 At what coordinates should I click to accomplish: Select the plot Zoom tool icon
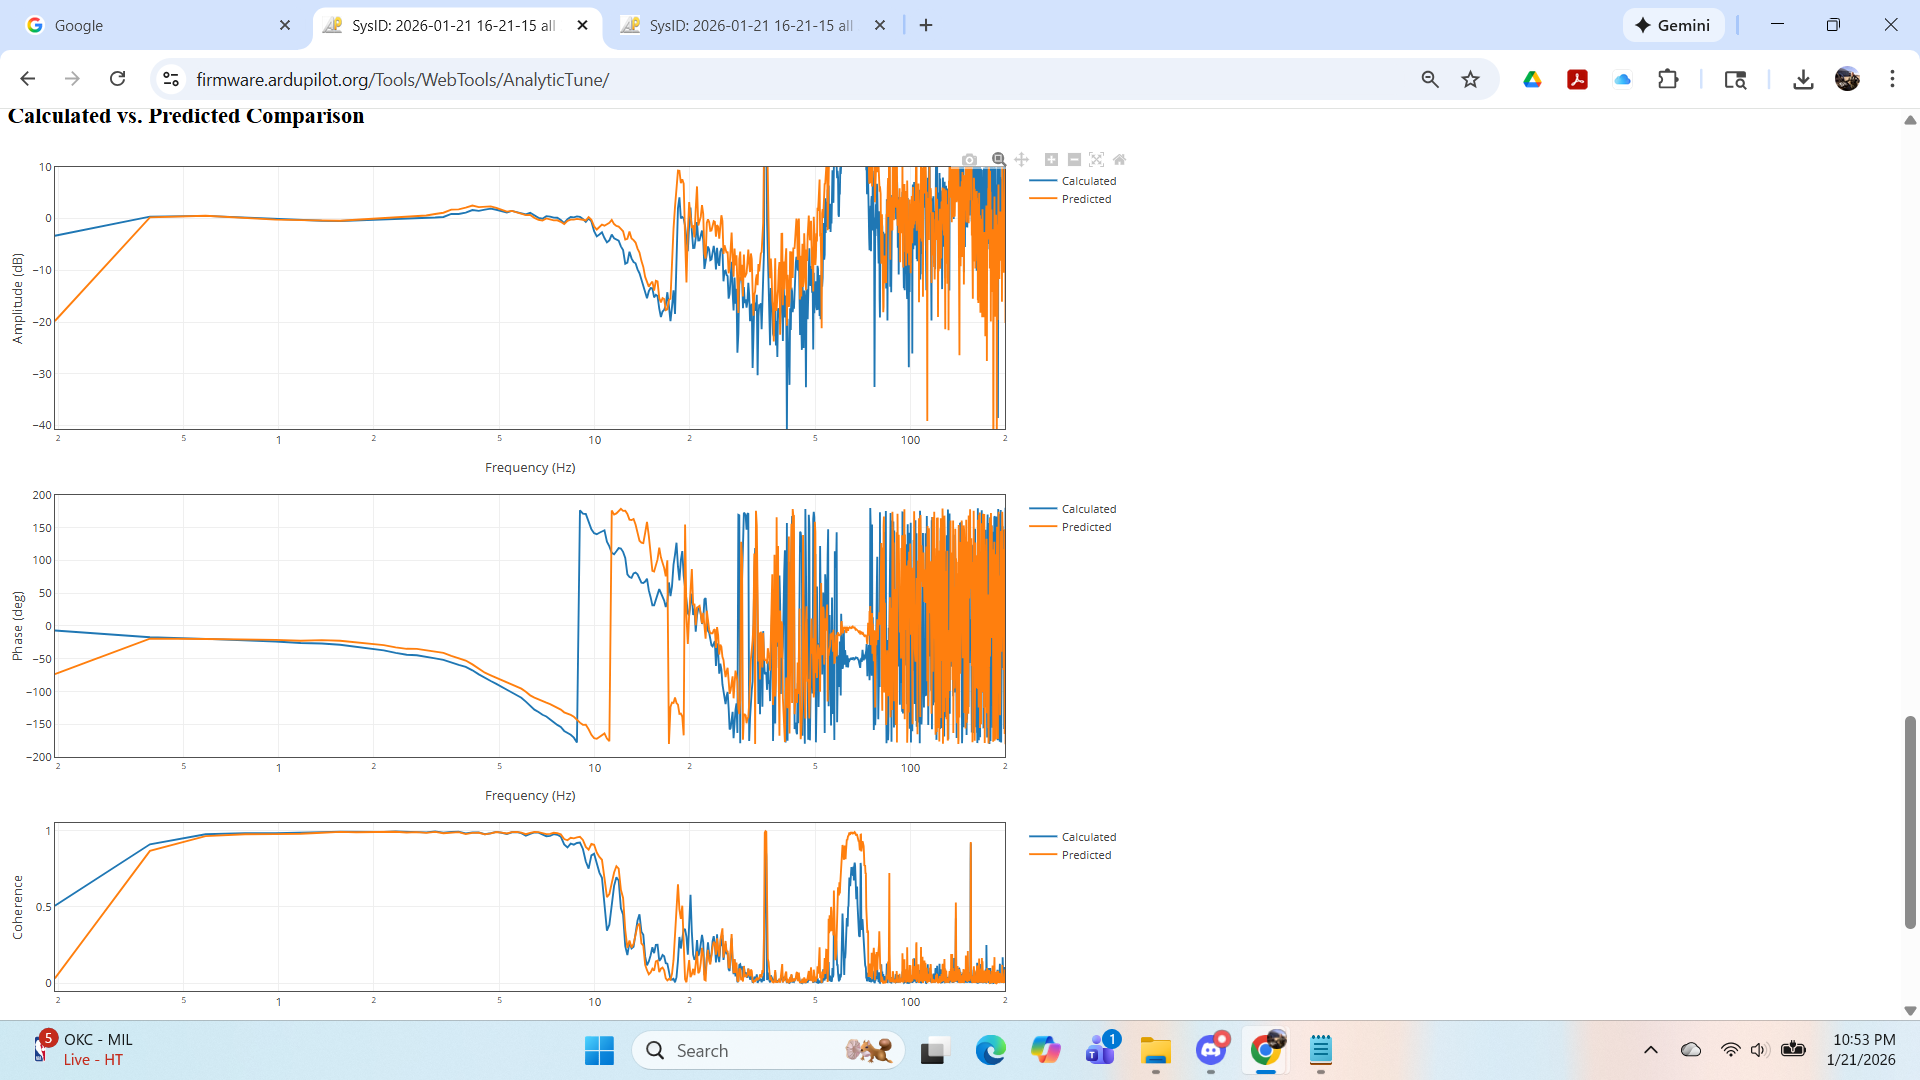click(x=998, y=160)
